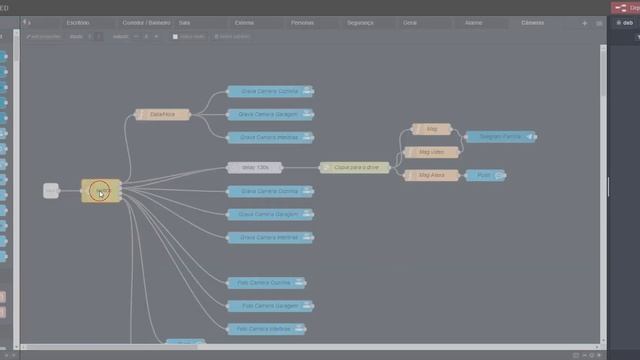
Task: Select Grava Camera Interfone node wired to switch
Action: [x=270, y=238]
